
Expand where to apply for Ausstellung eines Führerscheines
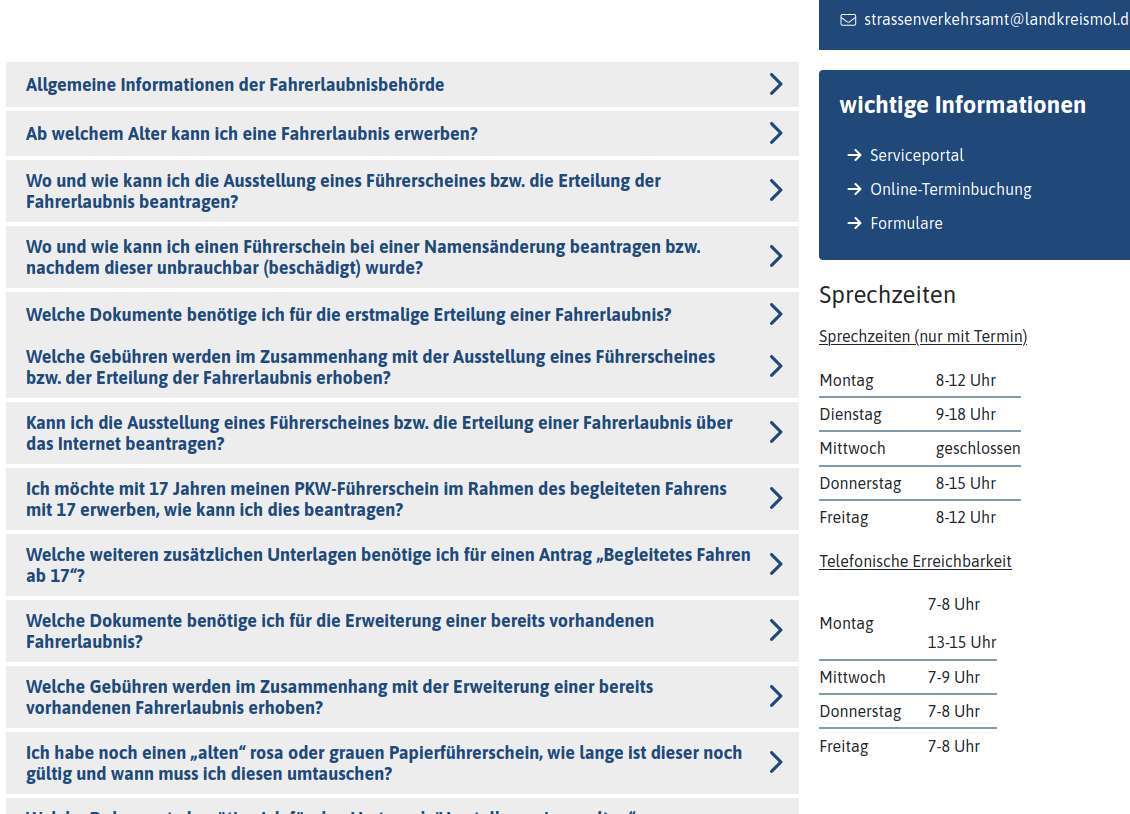click(343, 191)
